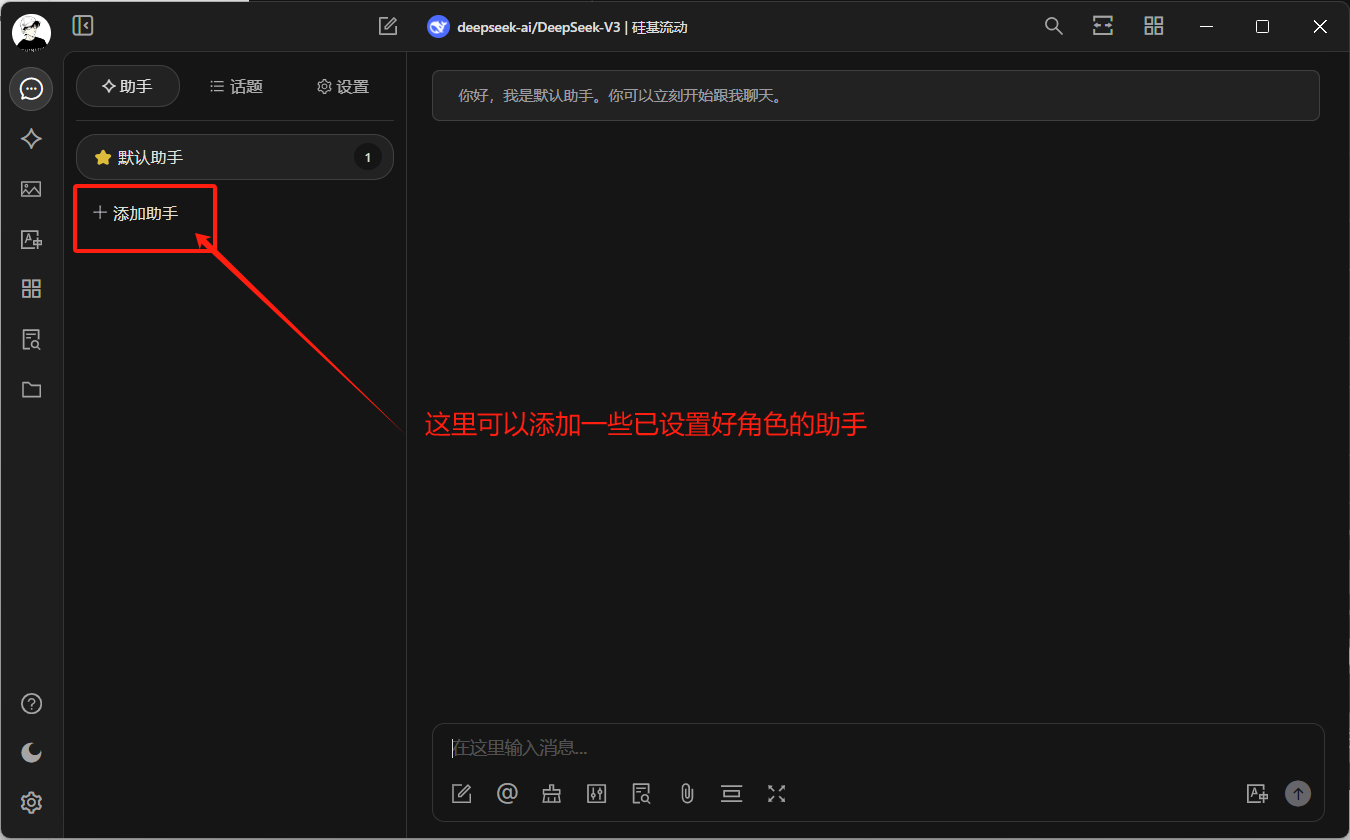Open the files folder icon in the sidebar
Viewport: 1350px width, 840px height.
tap(31, 390)
